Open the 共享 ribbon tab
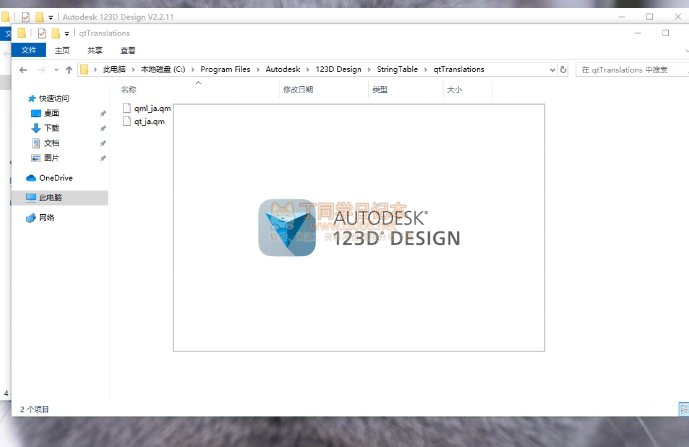The width and height of the screenshot is (689, 447). coord(94,51)
